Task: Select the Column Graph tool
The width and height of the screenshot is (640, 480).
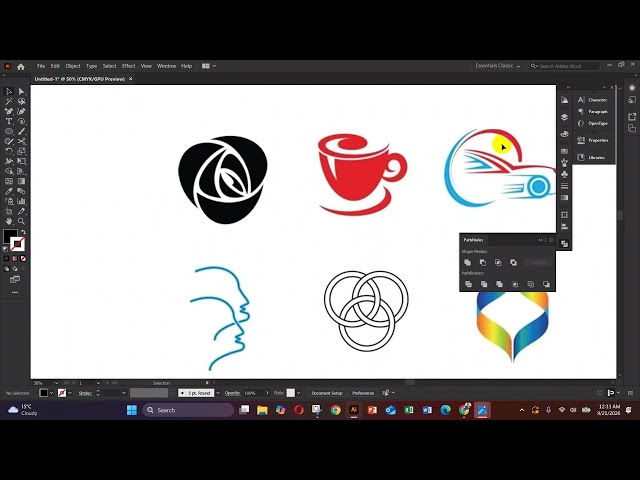Action: 21,201
